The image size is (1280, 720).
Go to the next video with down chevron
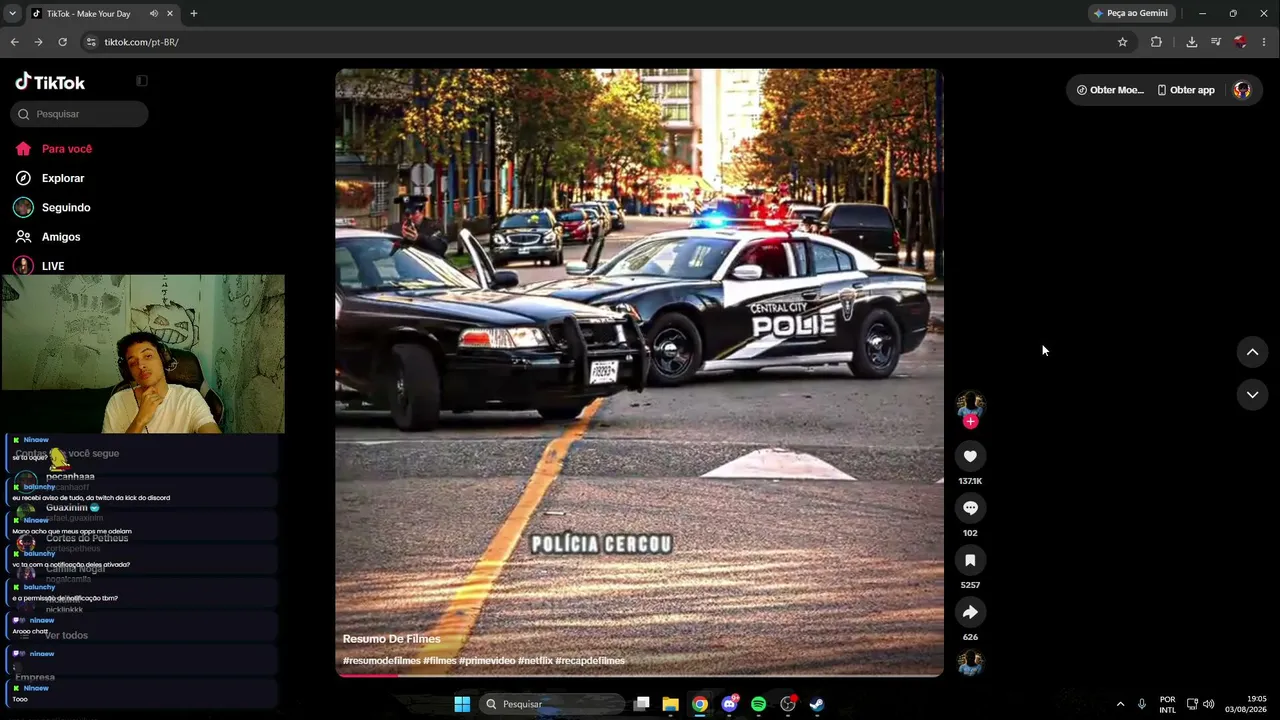[x=1252, y=395]
